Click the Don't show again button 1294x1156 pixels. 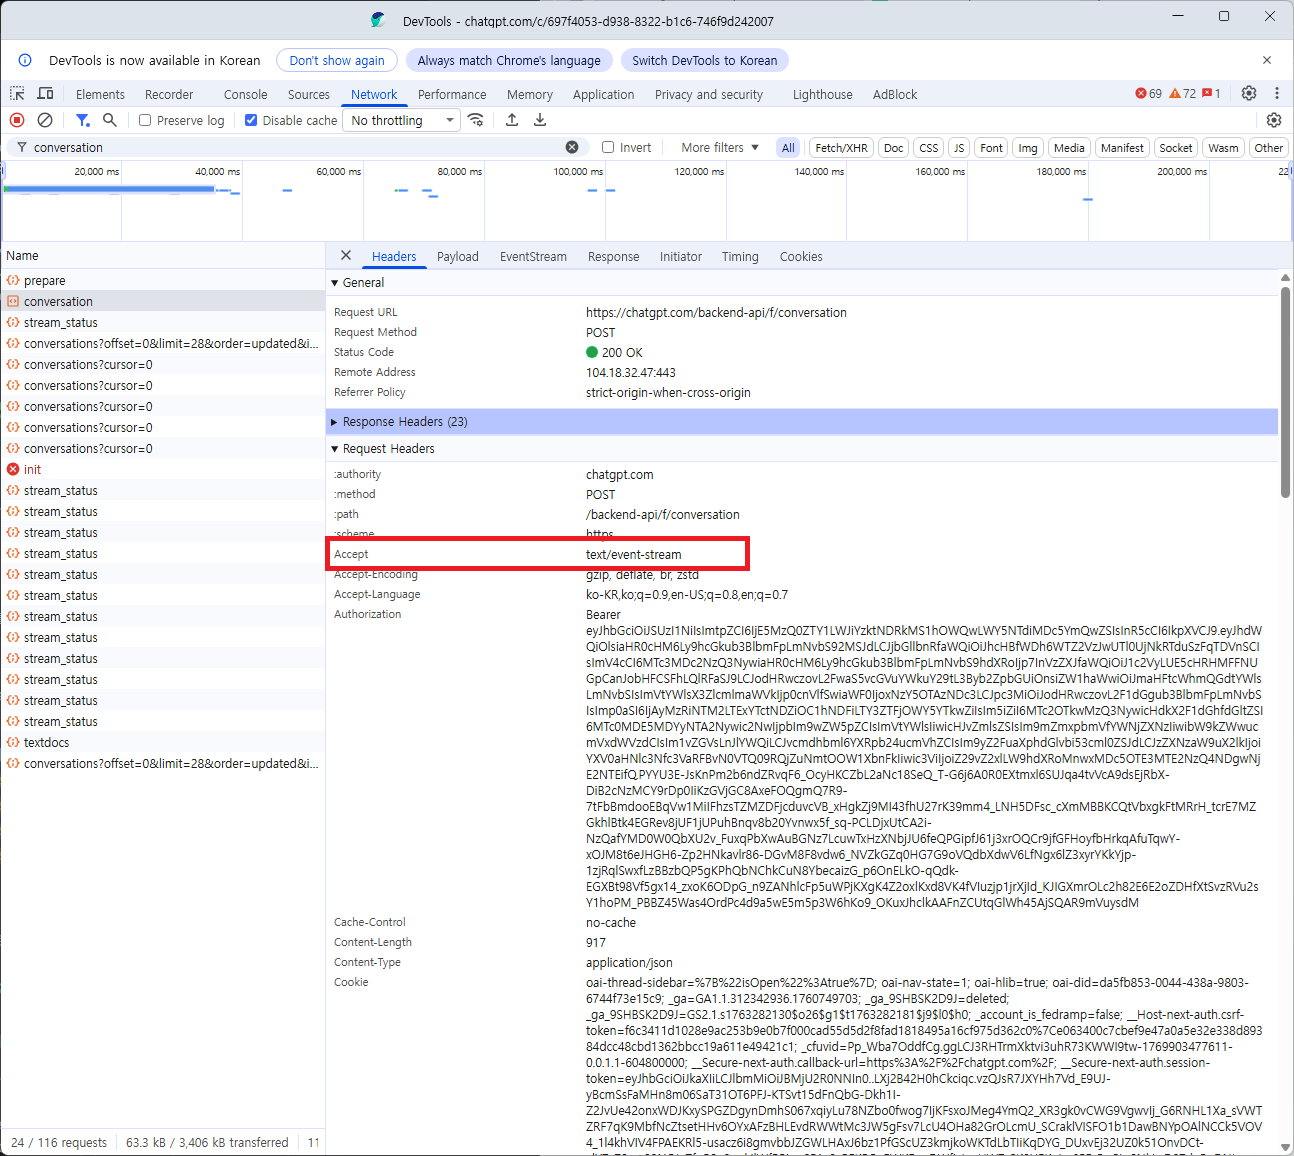[337, 60]
